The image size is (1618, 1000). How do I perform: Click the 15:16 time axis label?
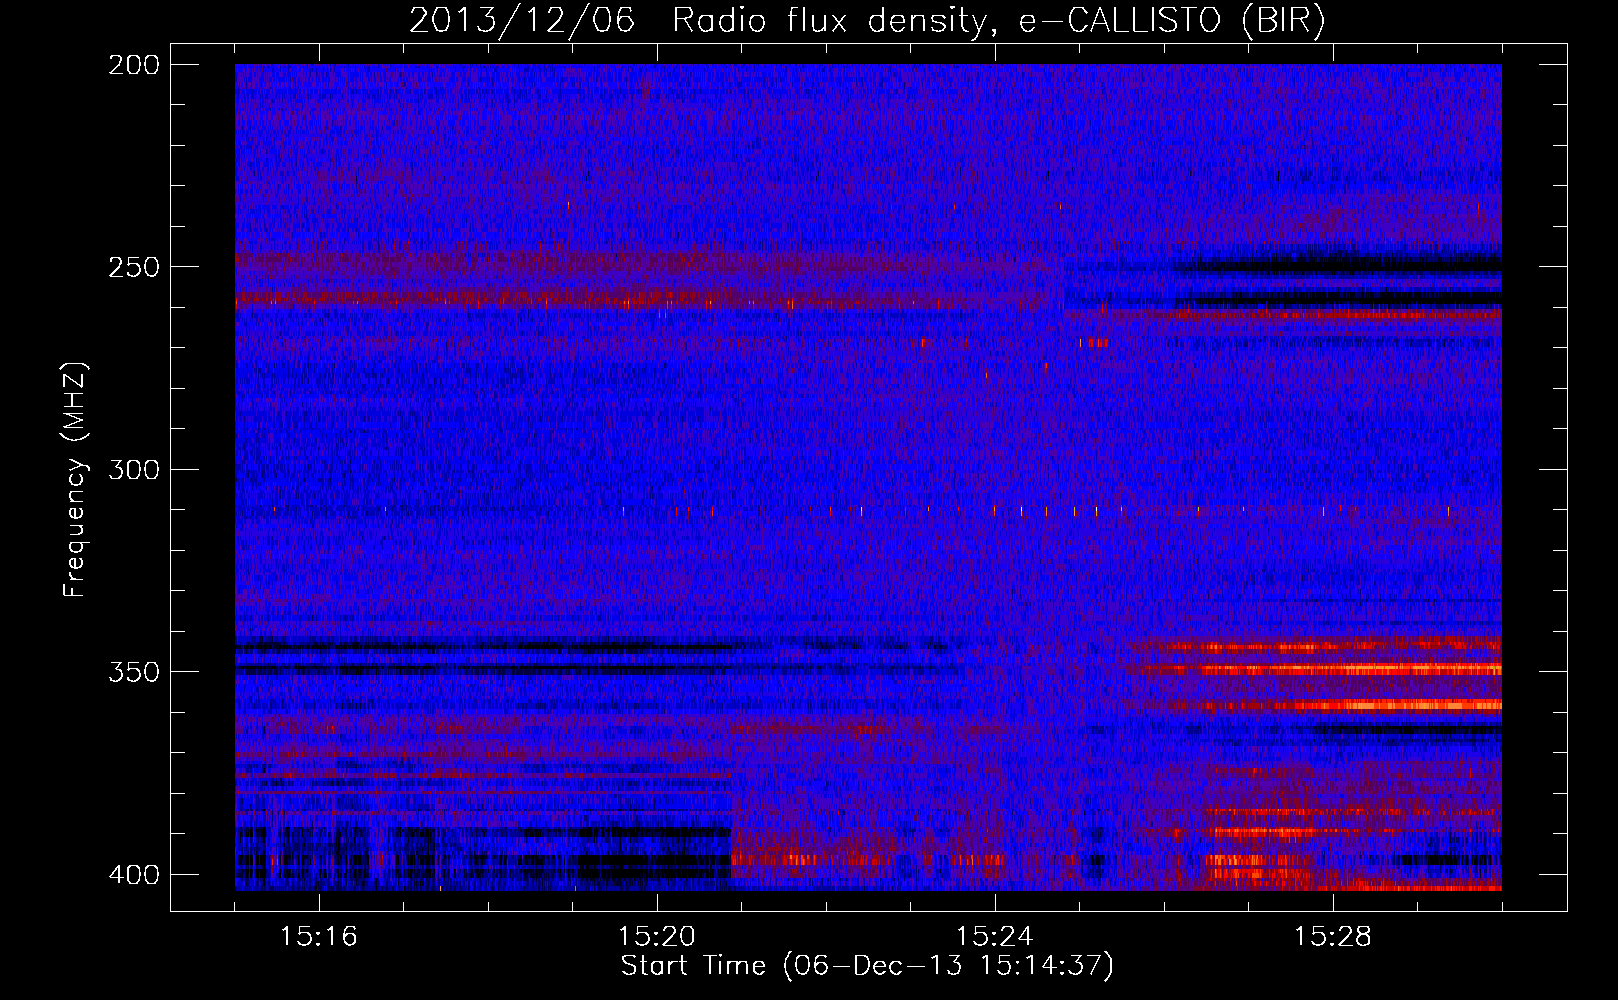[x=319, y=937]
